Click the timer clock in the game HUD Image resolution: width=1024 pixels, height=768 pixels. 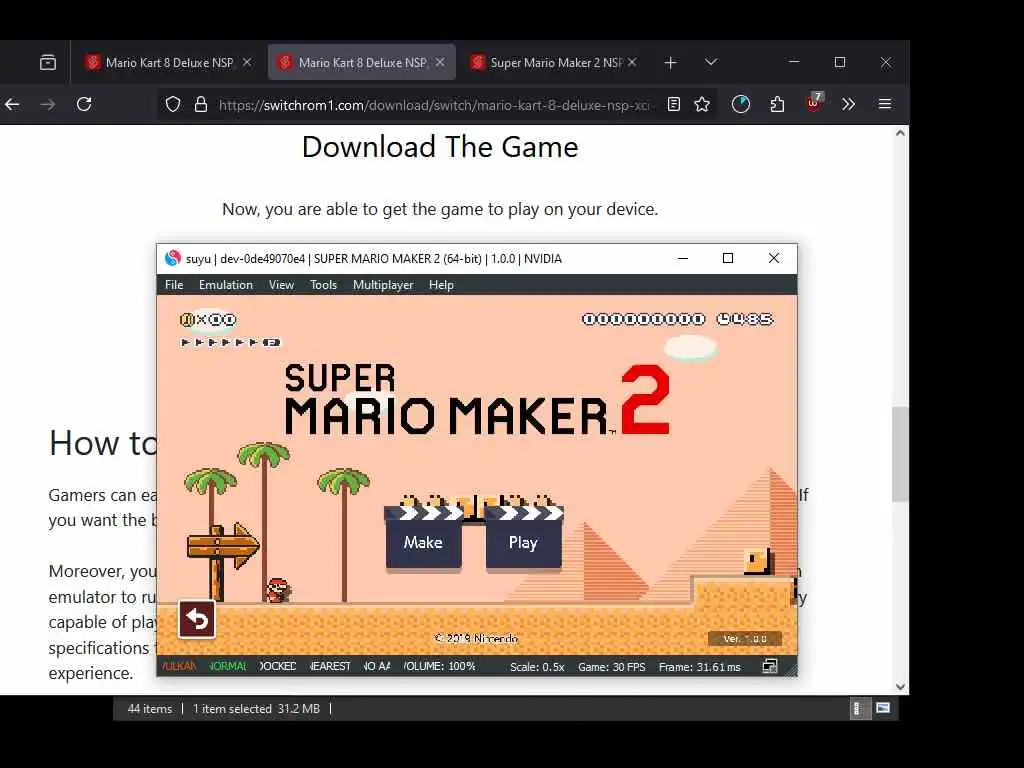click(744, 319)
